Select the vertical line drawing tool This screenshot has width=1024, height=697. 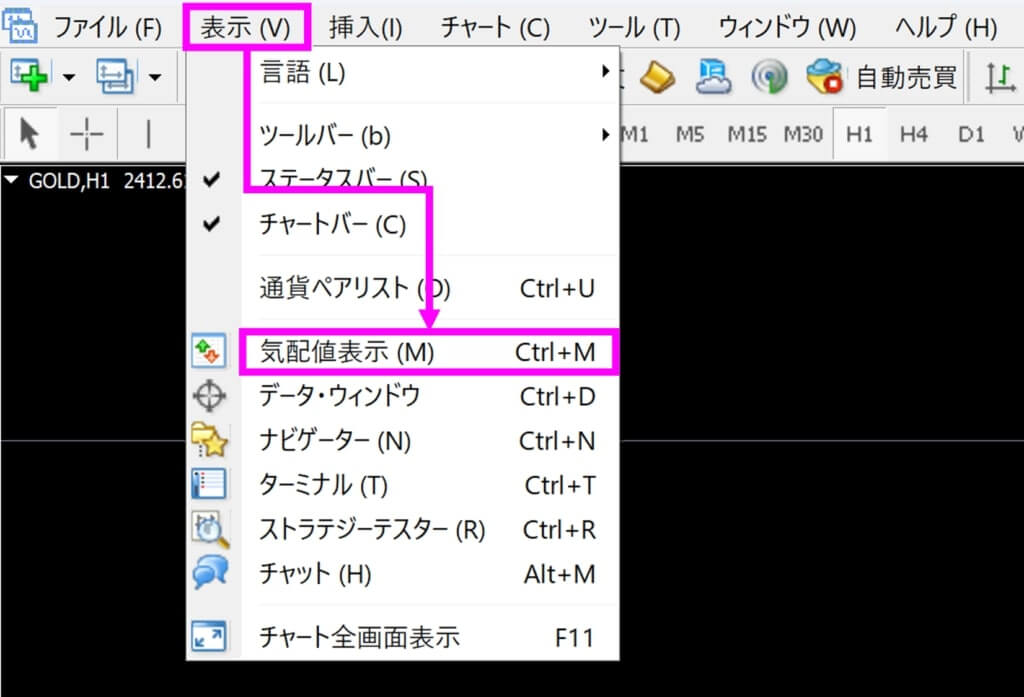click(x=148, y=134)
